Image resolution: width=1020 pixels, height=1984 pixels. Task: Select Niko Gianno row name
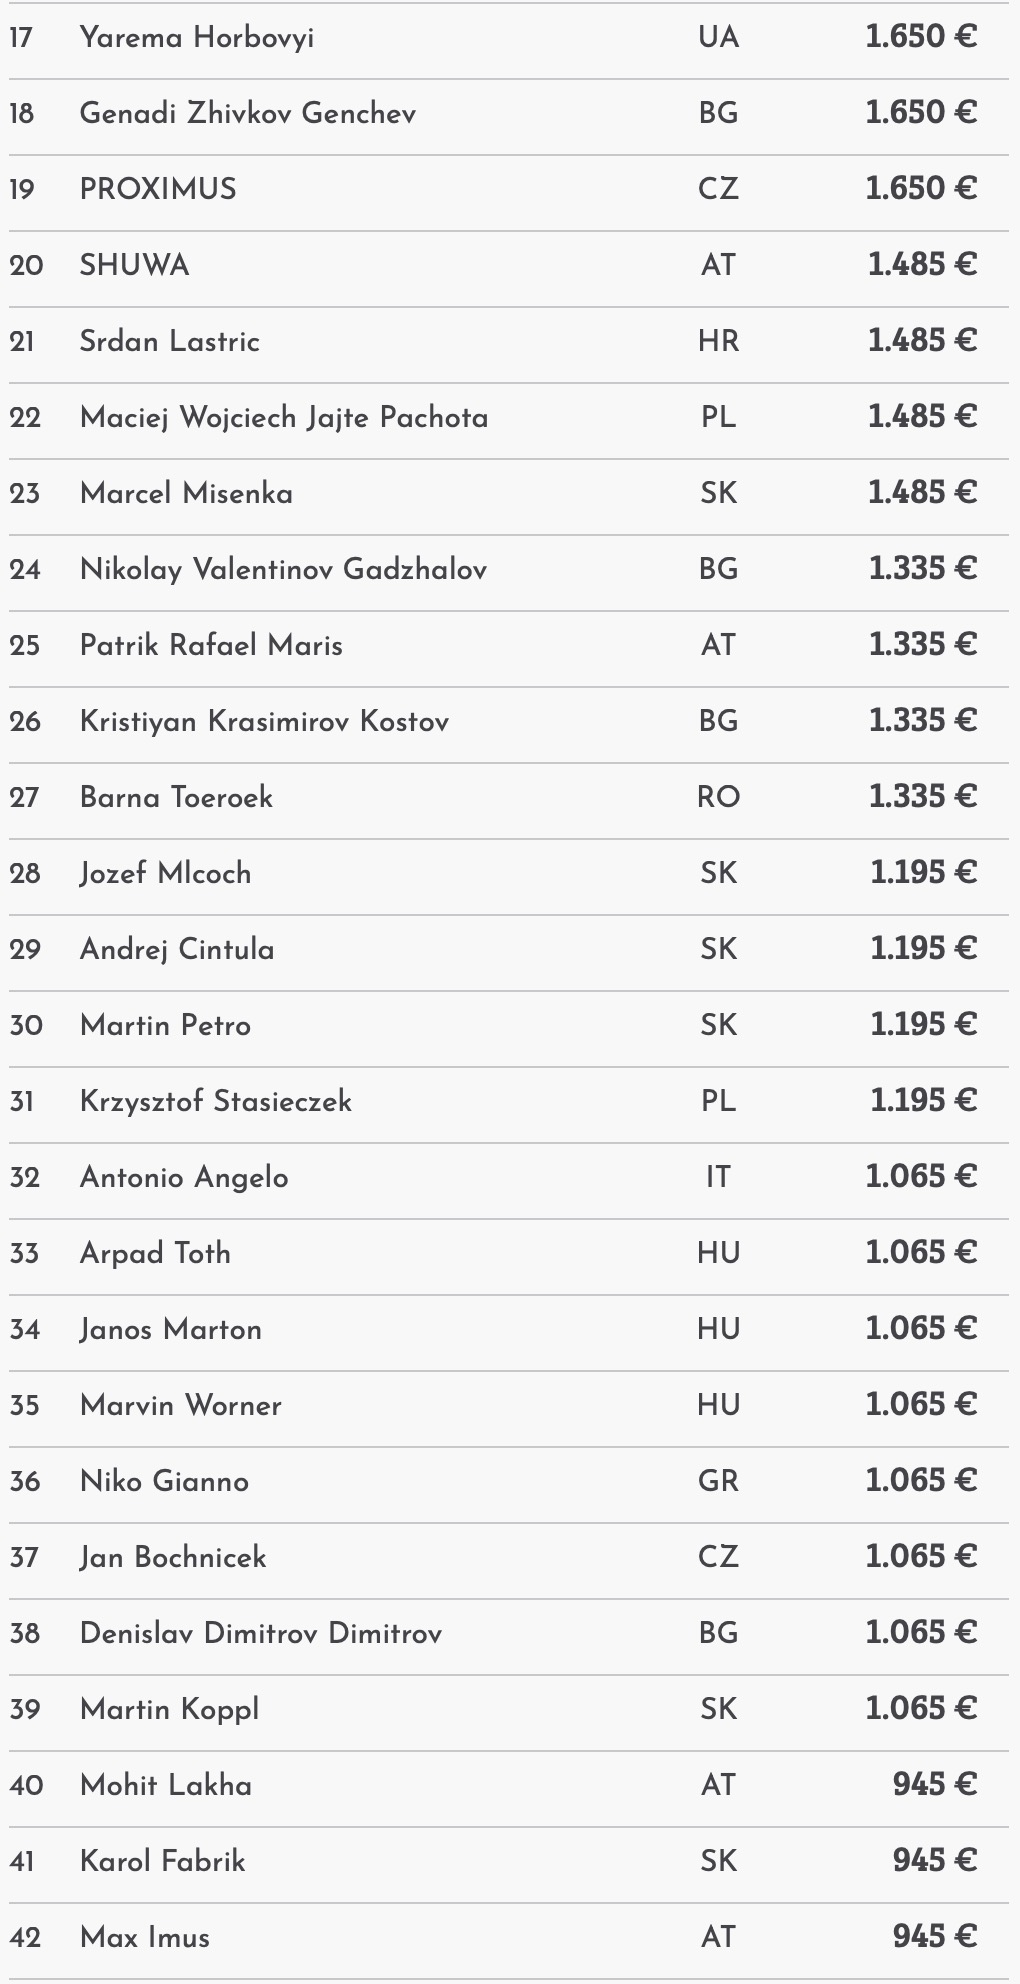pos(164,1482)
